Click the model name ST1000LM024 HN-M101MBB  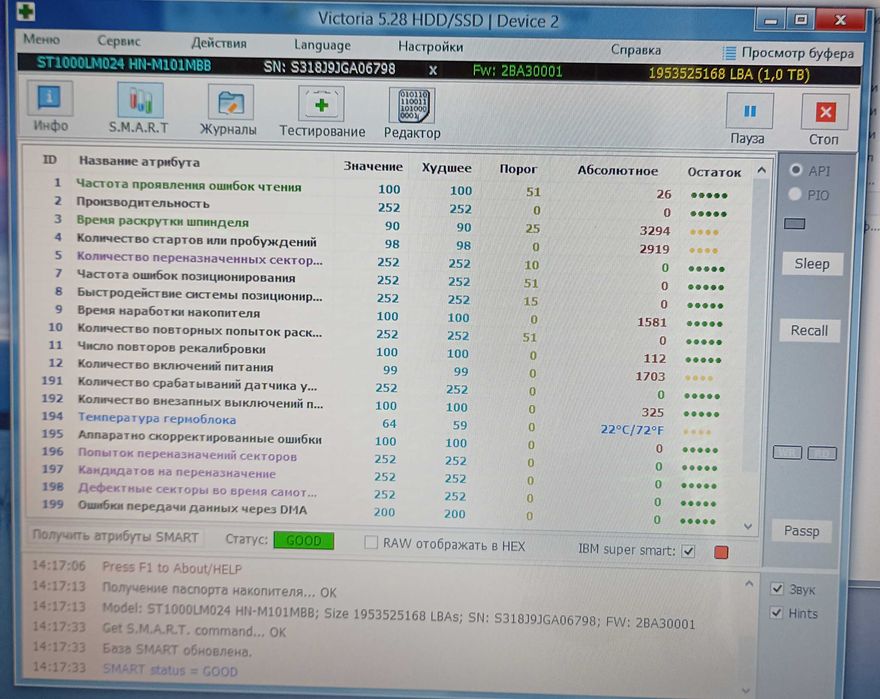pos(123,65)
